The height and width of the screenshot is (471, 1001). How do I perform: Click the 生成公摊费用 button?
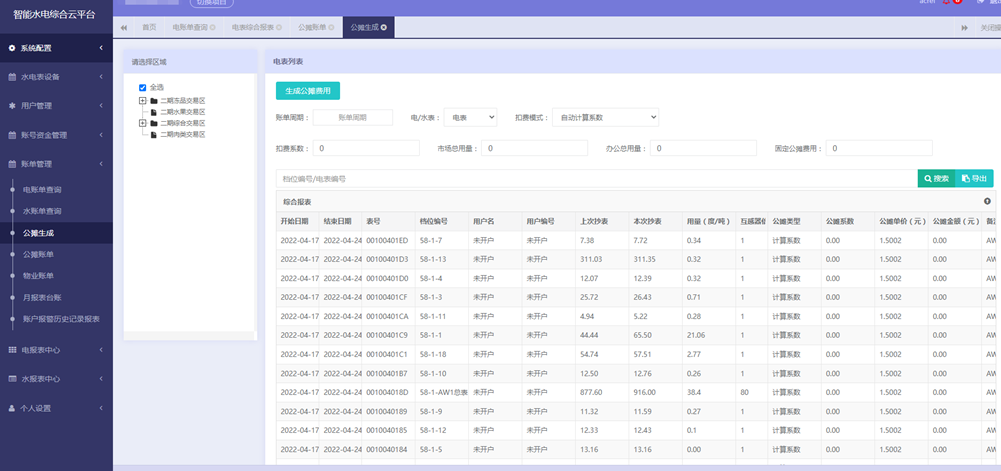308,91
